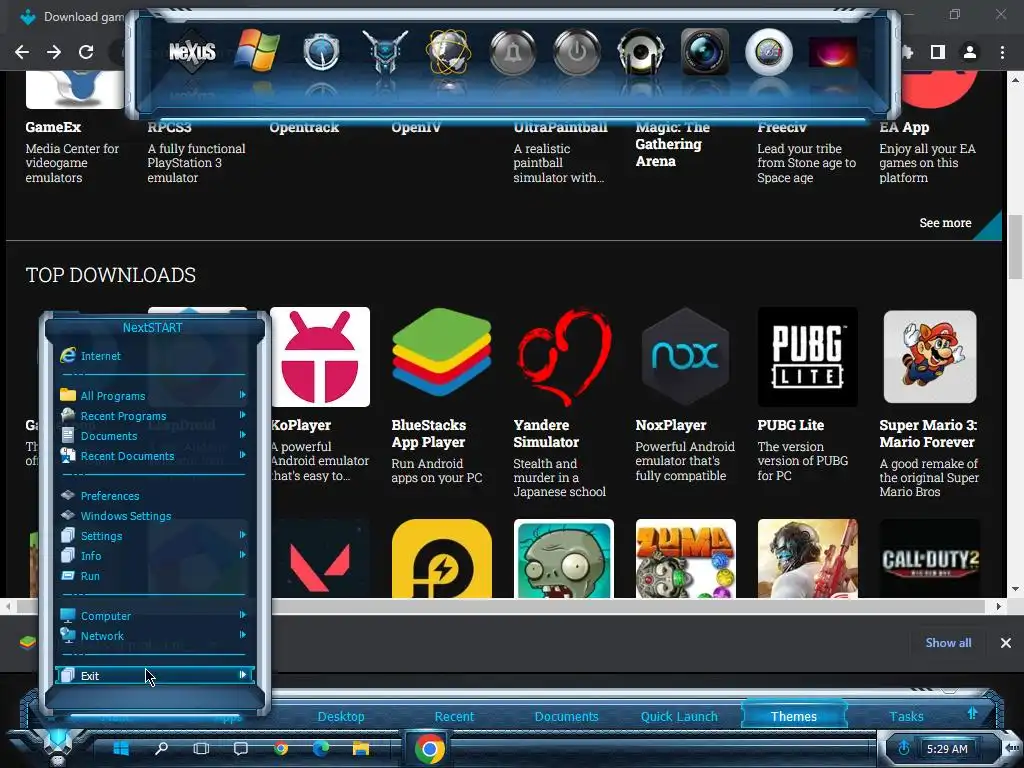Viewport: 1024px width, 768px height.
Task: Click the Windows Start icon on taskbar
Action: (x=121, y=748)
